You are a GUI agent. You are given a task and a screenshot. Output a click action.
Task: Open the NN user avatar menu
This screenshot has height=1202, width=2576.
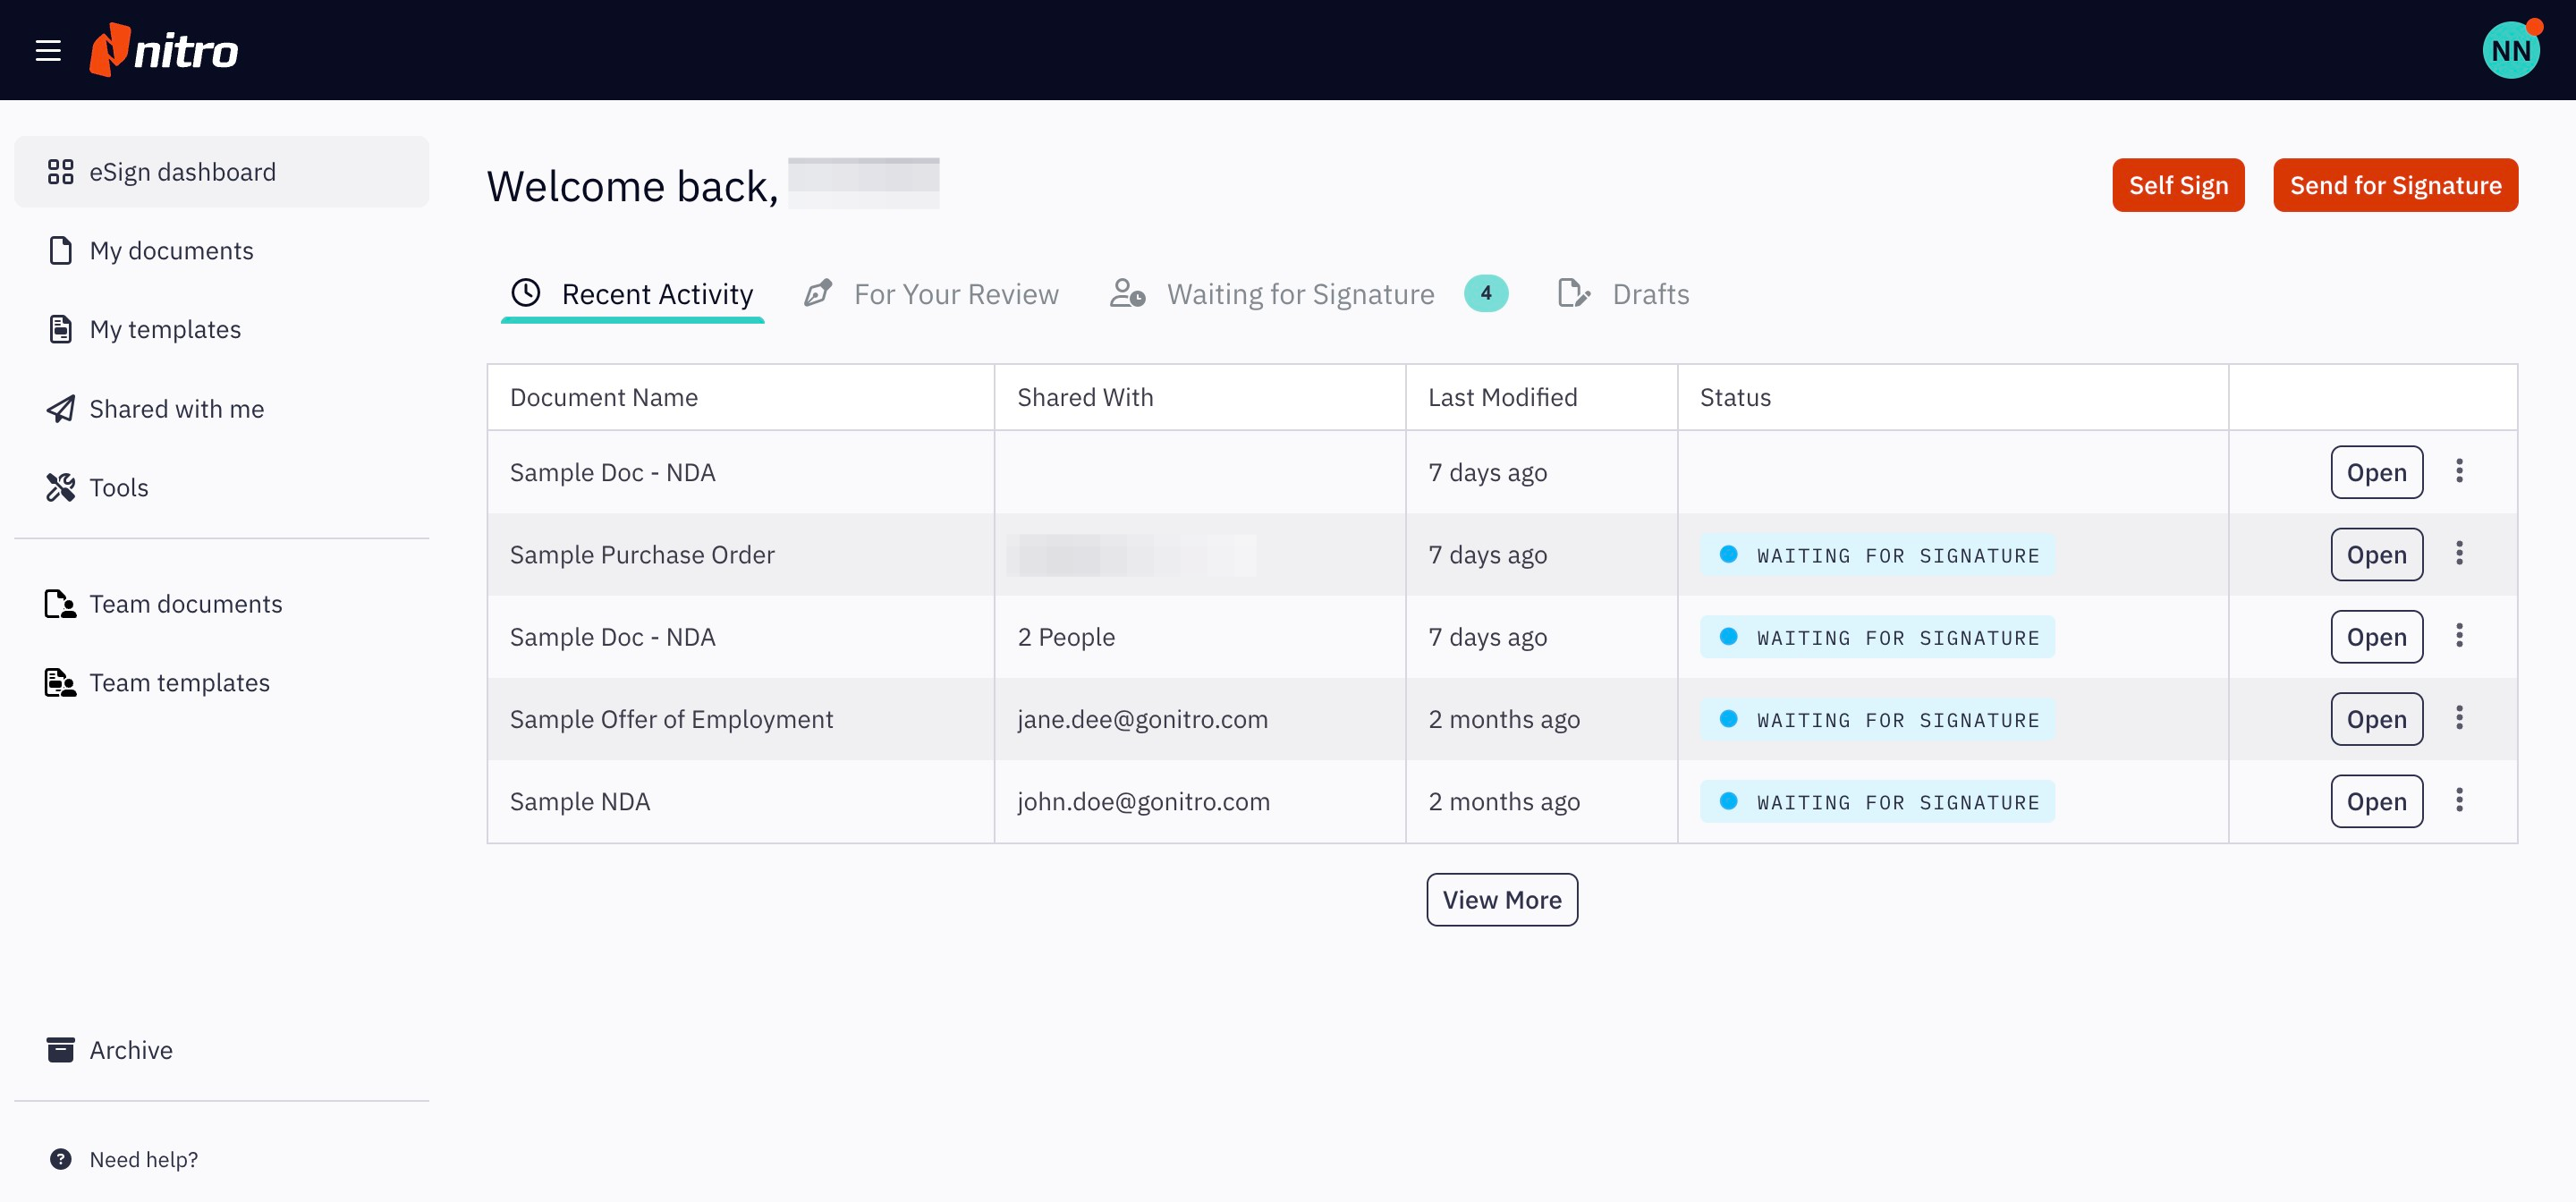pyautogui.click(x=2510, y=50)
